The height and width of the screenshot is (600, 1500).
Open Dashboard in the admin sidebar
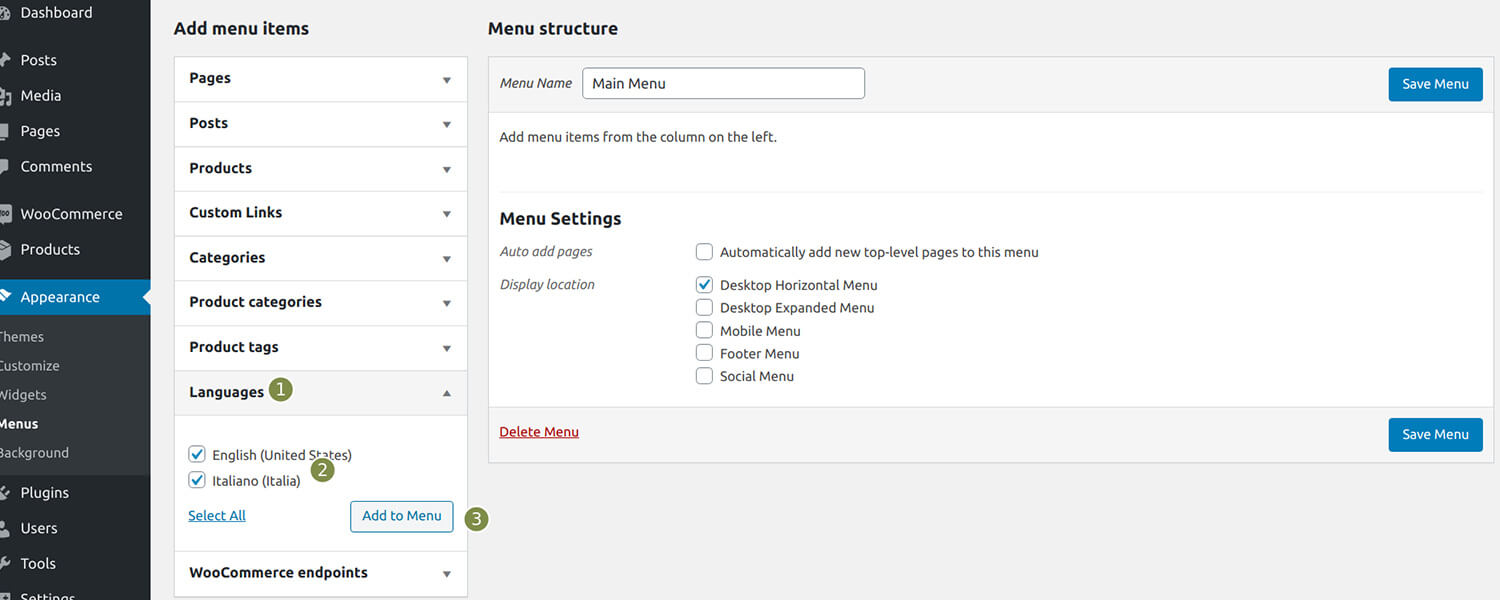click(56, 13)
